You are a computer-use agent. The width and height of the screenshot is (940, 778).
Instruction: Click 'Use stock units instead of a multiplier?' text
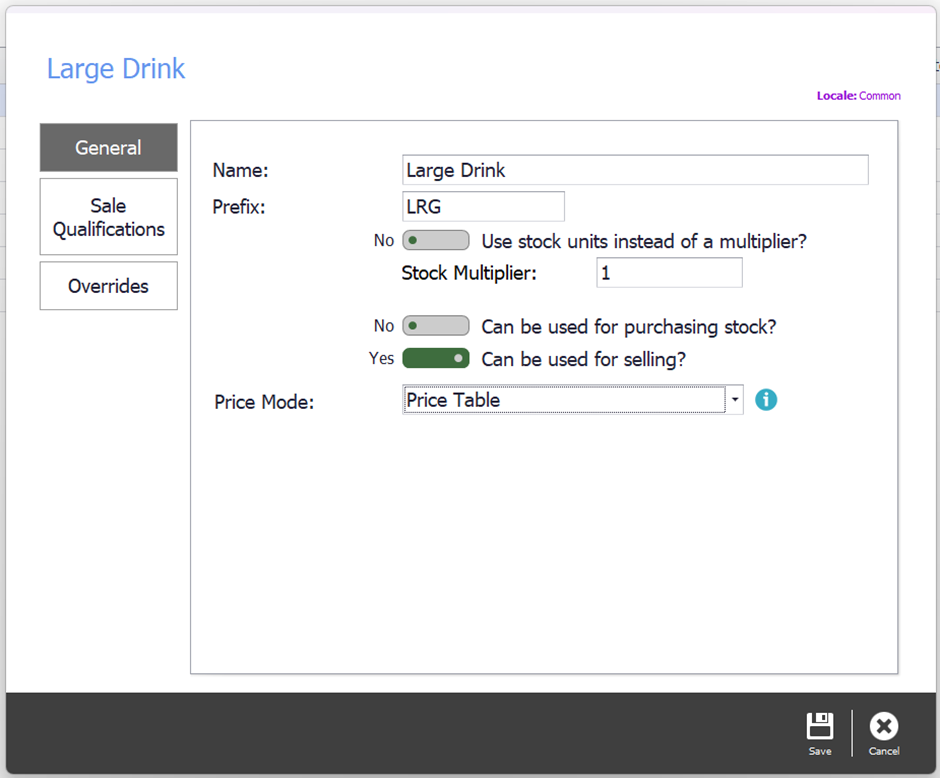[x=644, y=242]
